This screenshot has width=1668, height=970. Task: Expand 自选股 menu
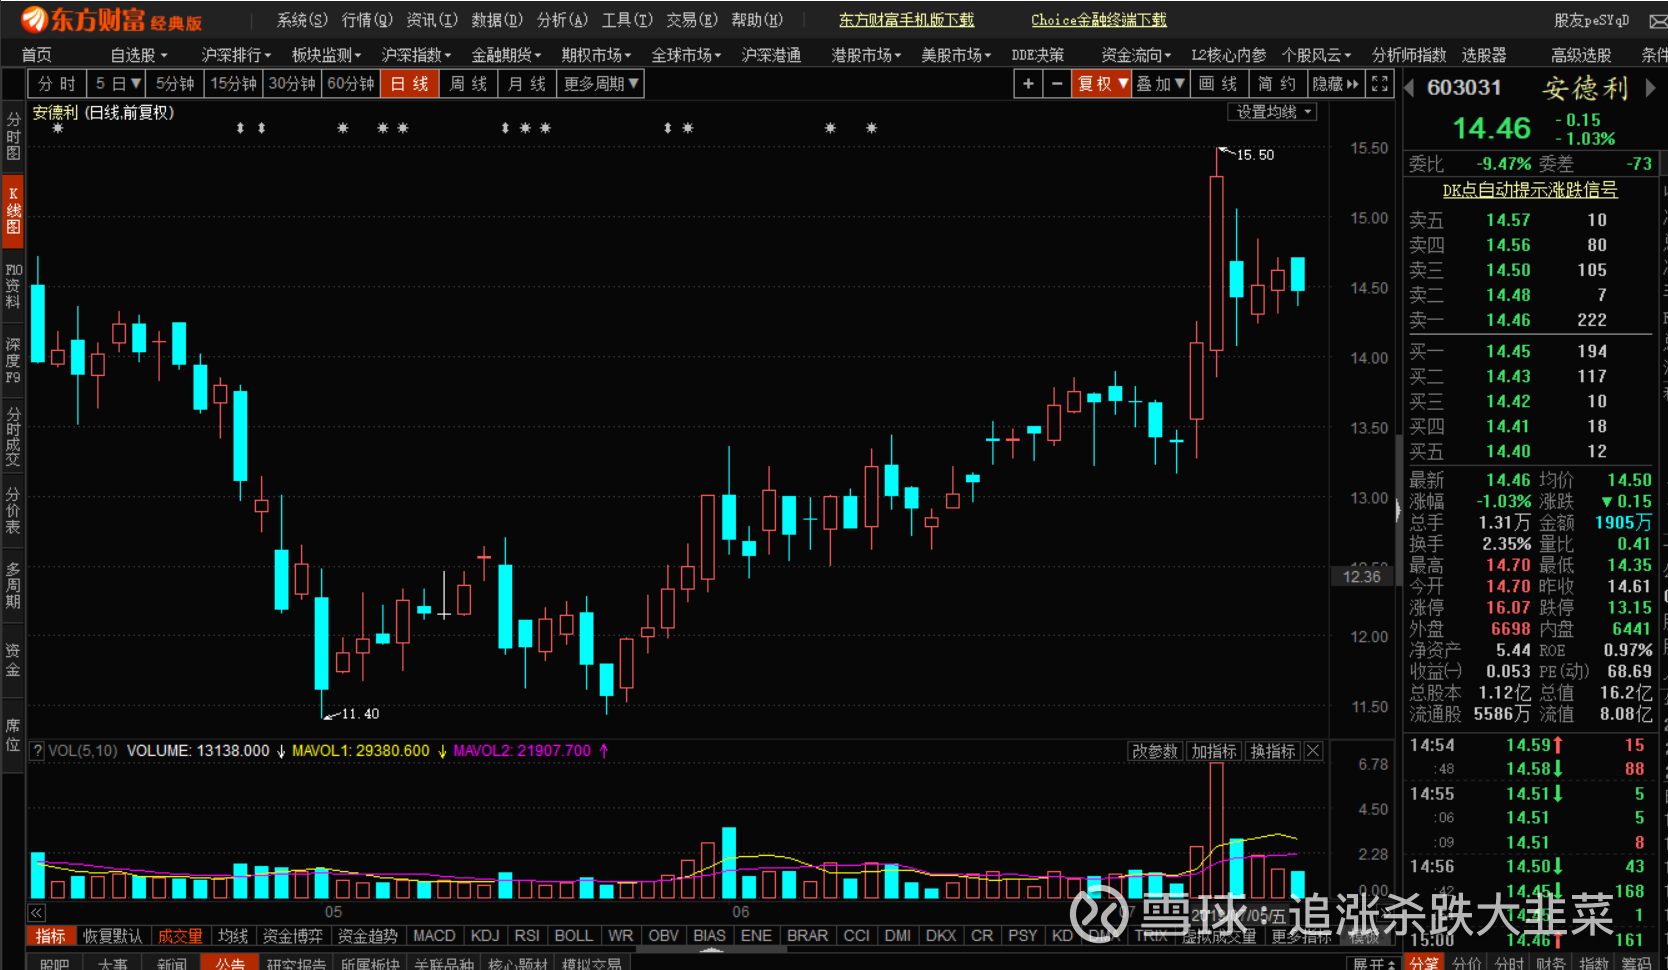tap(138, 55)
